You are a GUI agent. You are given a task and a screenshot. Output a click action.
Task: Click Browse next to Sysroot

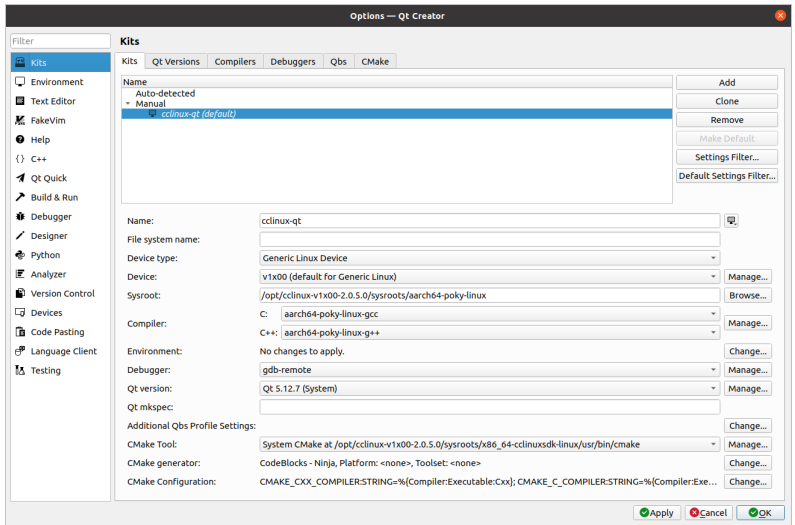pos(748,296)
